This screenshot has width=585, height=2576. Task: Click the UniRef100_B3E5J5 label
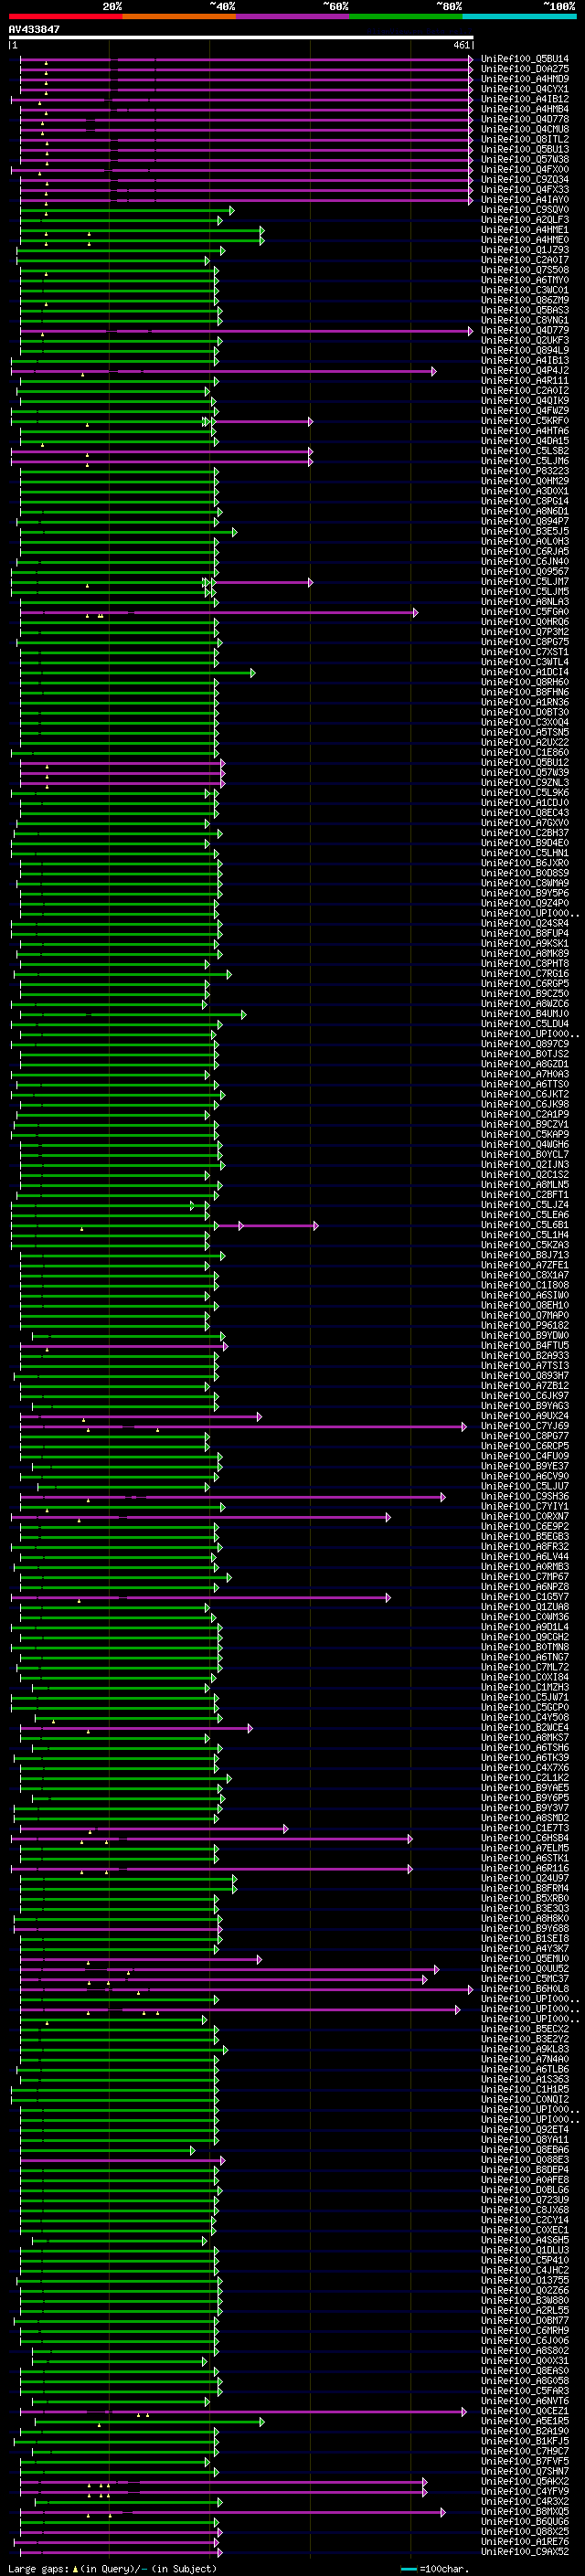click(x=525, y=532)
